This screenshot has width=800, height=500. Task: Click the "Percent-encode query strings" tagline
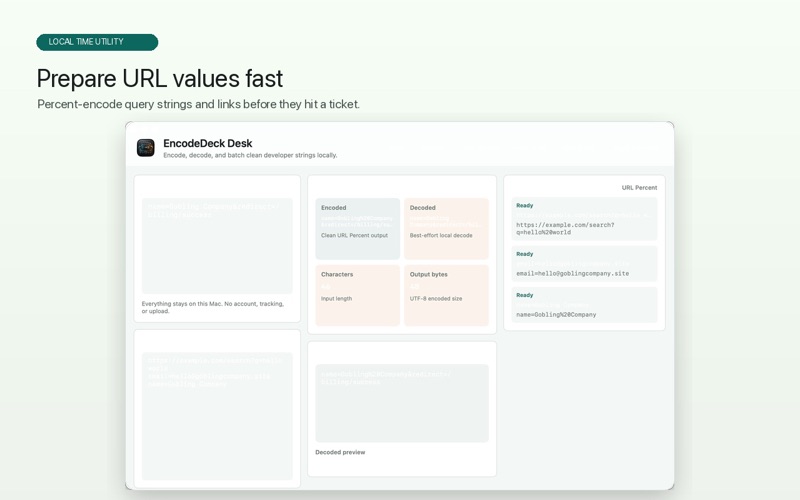pyautogui.click(x=198, y=104)
